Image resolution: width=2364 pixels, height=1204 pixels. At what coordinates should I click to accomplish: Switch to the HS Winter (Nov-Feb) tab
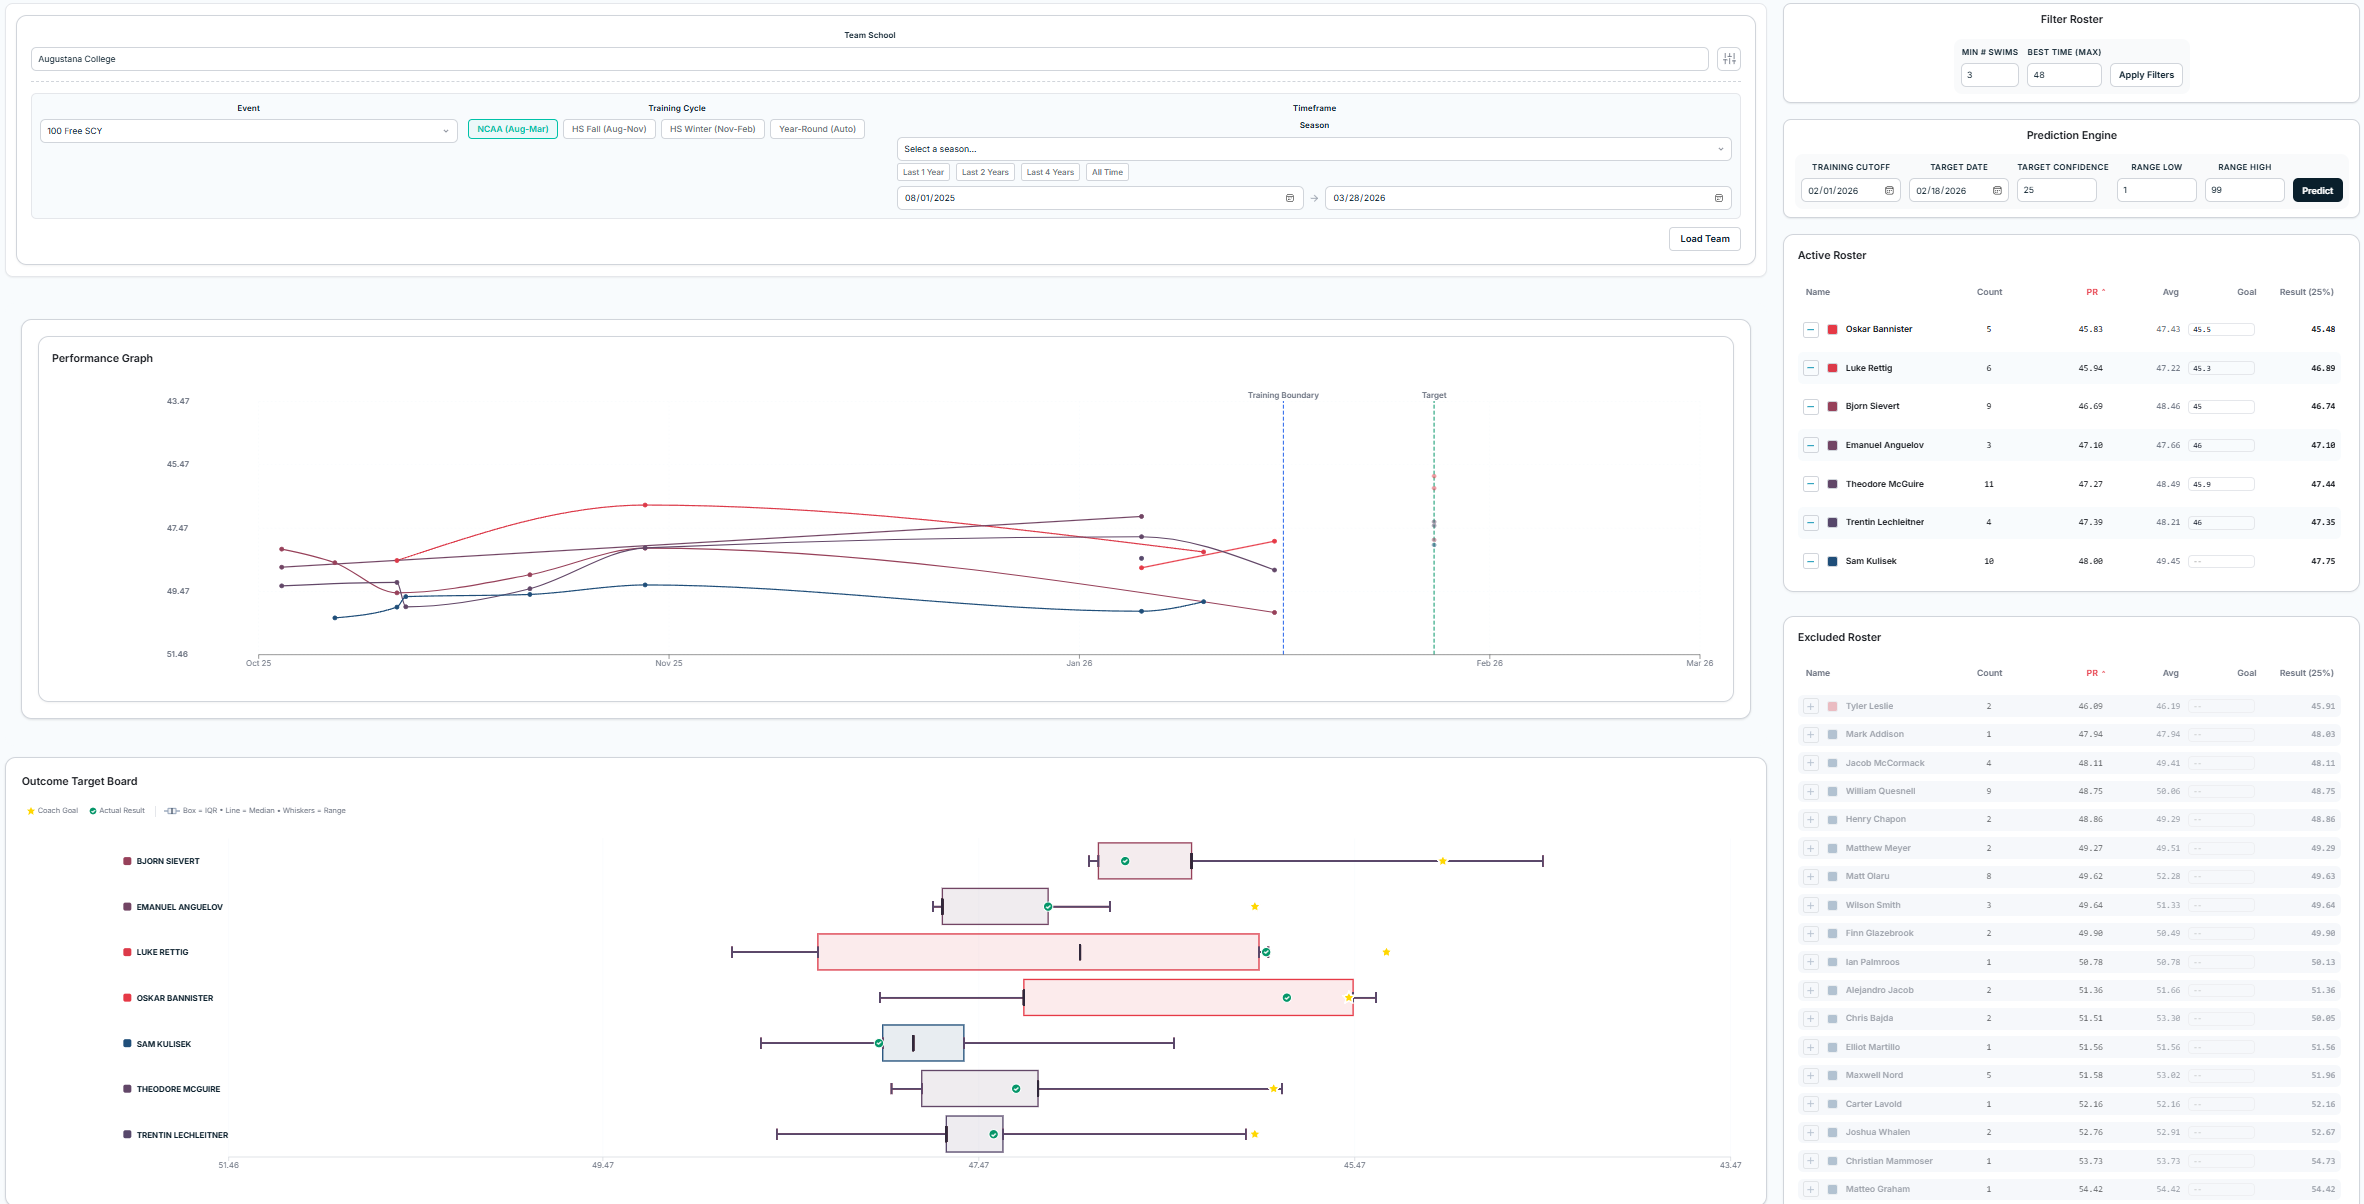tap(712, 128)
